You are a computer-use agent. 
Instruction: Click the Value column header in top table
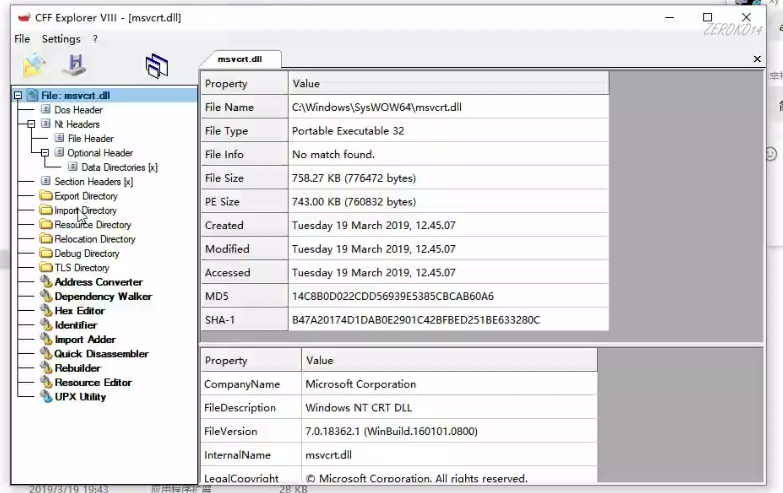pyautogui.click(x=448, y=83)
